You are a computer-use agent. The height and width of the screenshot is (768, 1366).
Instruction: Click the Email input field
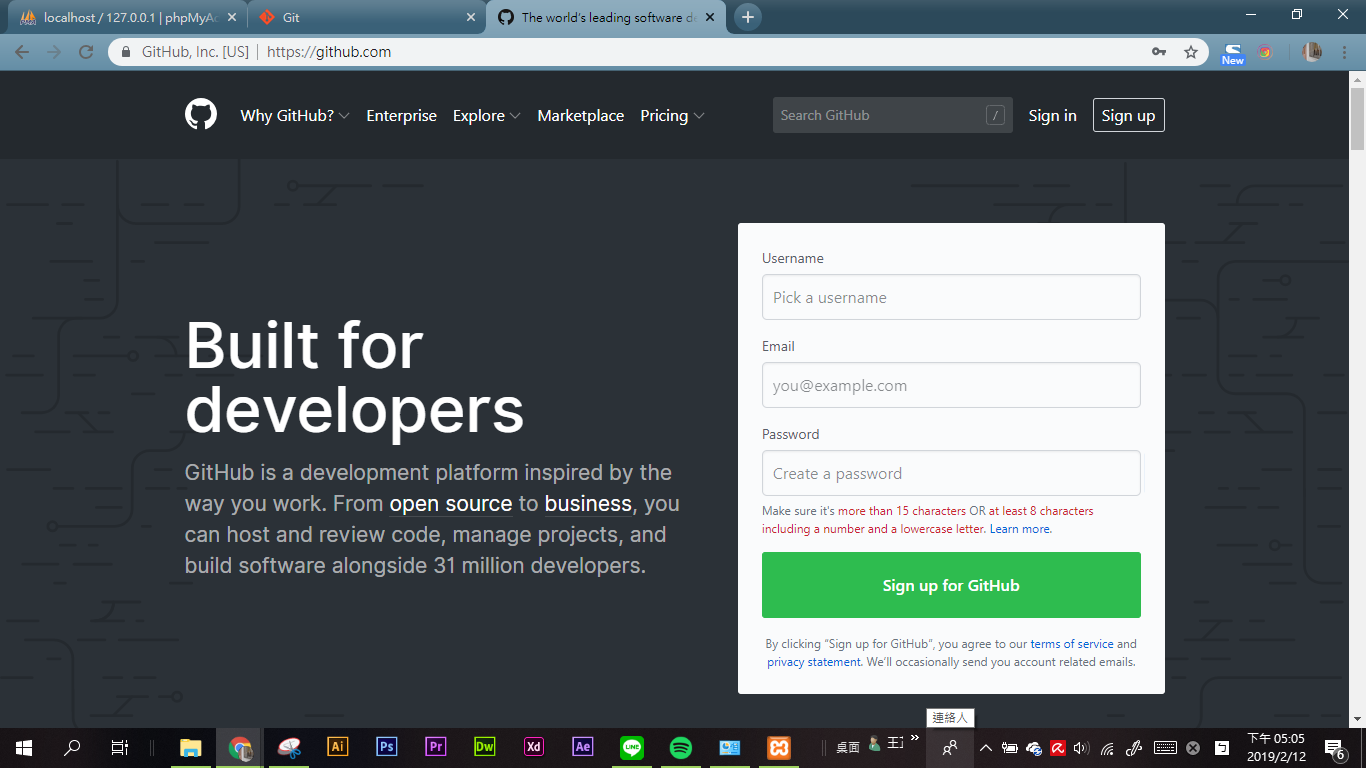[x=951, y=385]
